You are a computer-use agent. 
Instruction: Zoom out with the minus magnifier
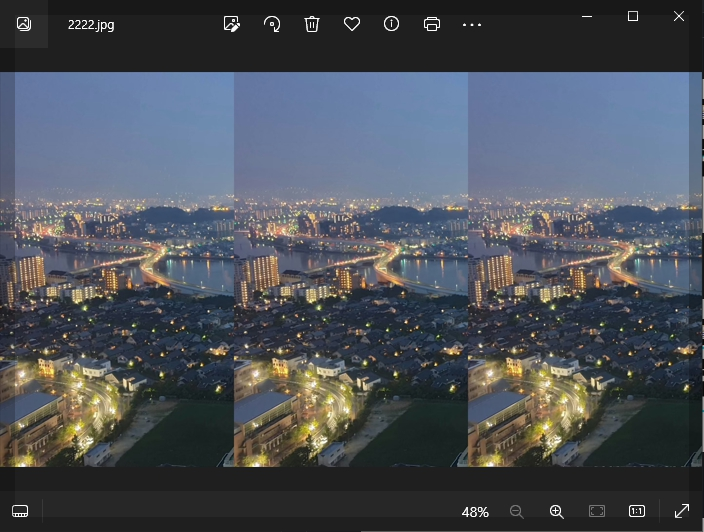(x=517, y=511)
